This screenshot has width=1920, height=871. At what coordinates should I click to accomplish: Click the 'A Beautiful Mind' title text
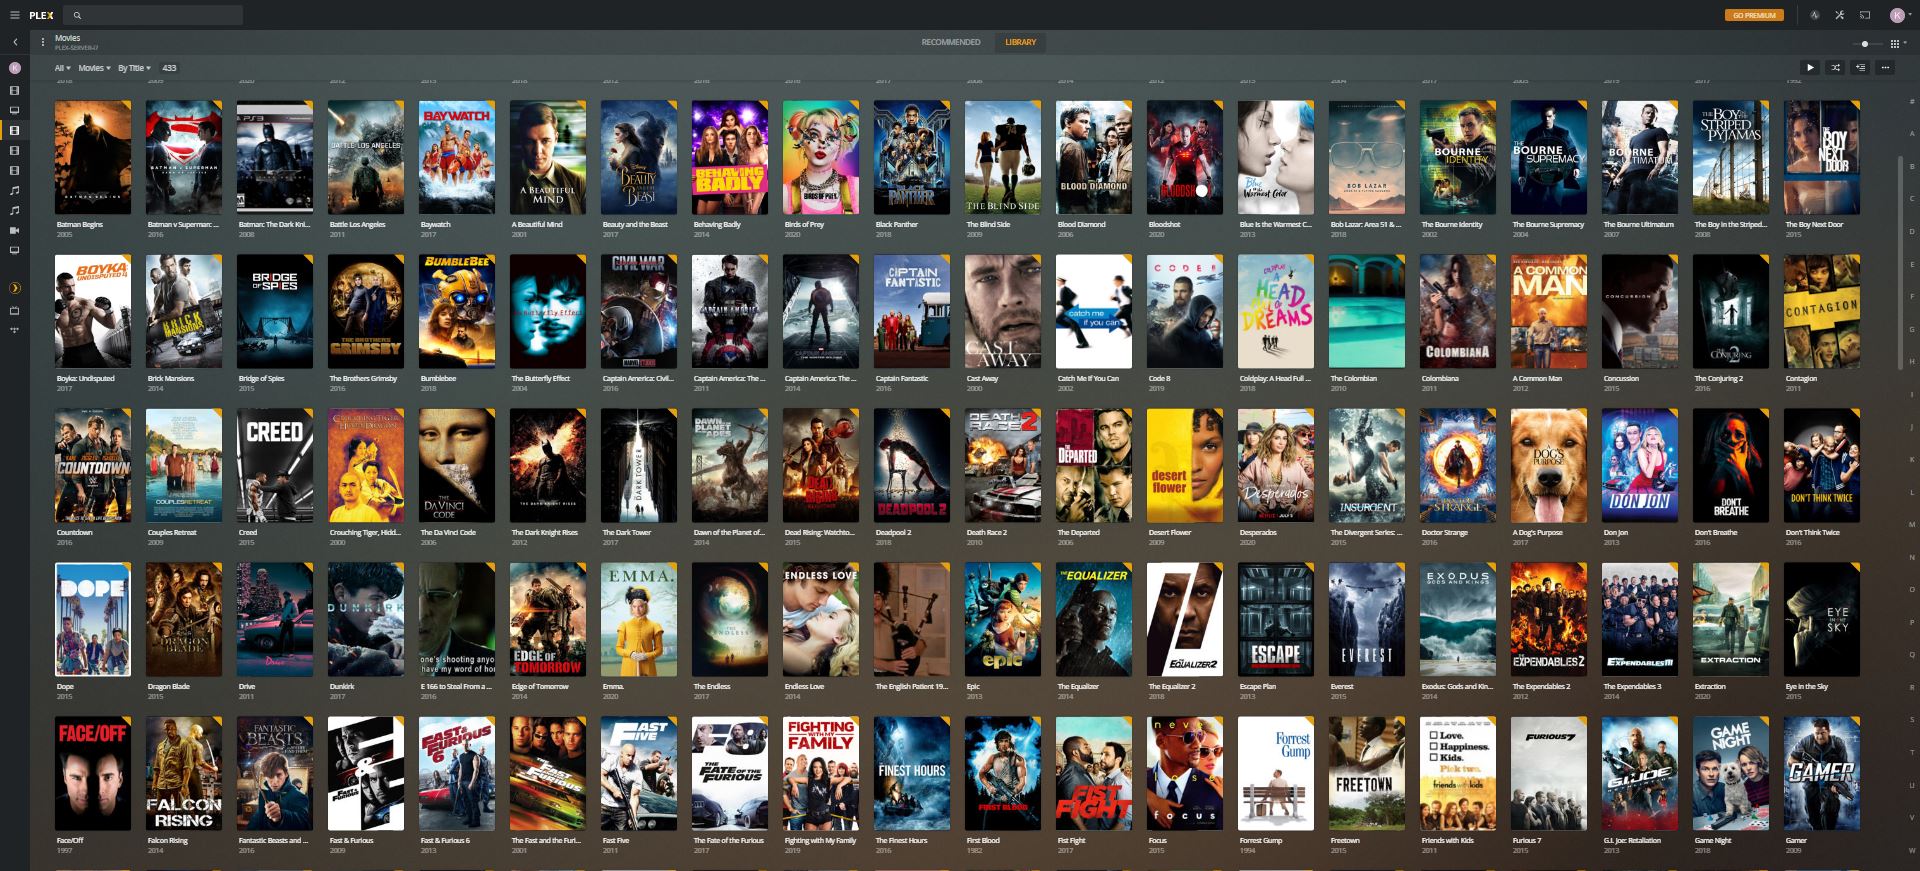pyautogui.click(x=537, y=225)
